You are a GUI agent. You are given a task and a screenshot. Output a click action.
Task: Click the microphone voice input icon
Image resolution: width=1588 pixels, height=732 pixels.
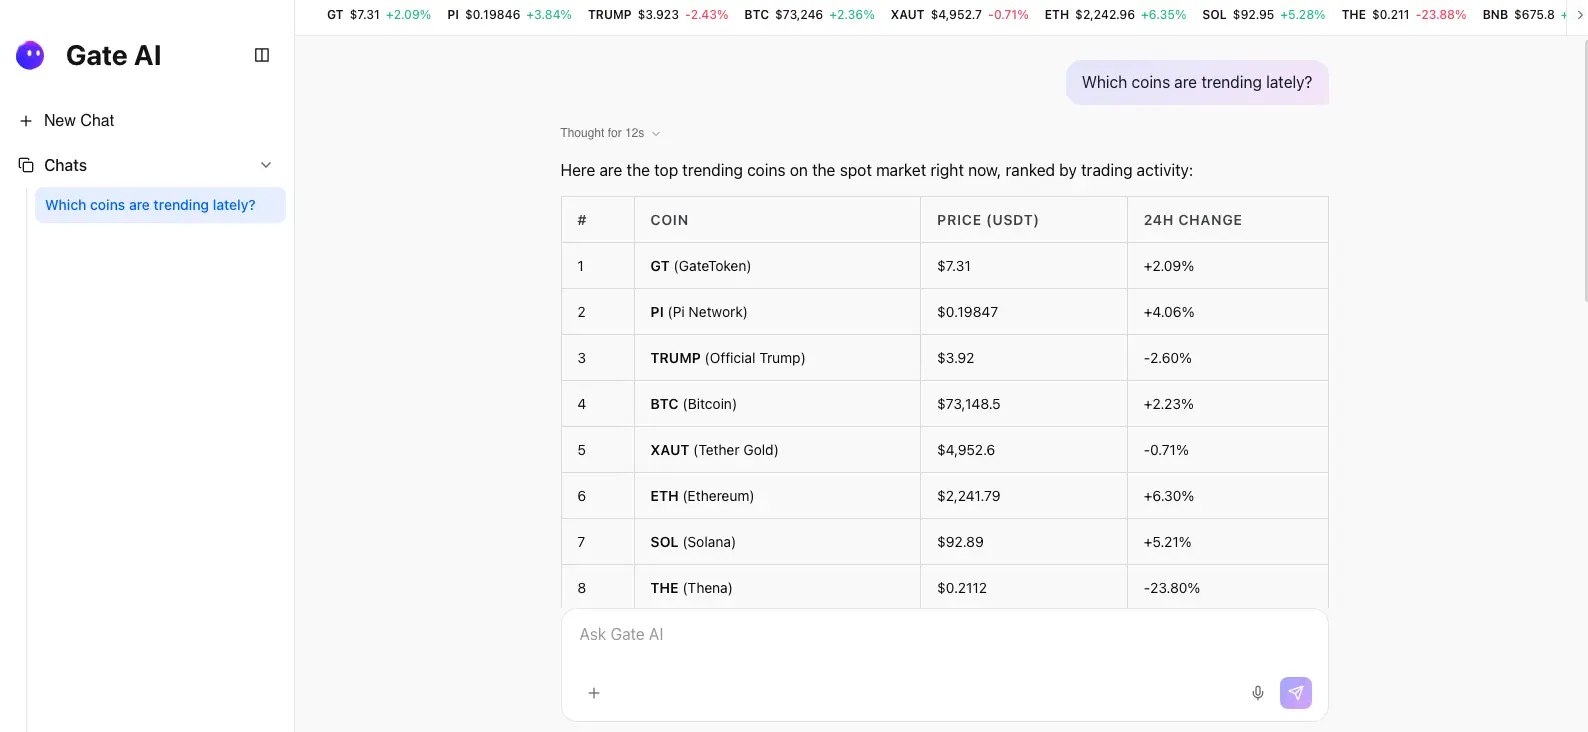tap(1258, 693)
